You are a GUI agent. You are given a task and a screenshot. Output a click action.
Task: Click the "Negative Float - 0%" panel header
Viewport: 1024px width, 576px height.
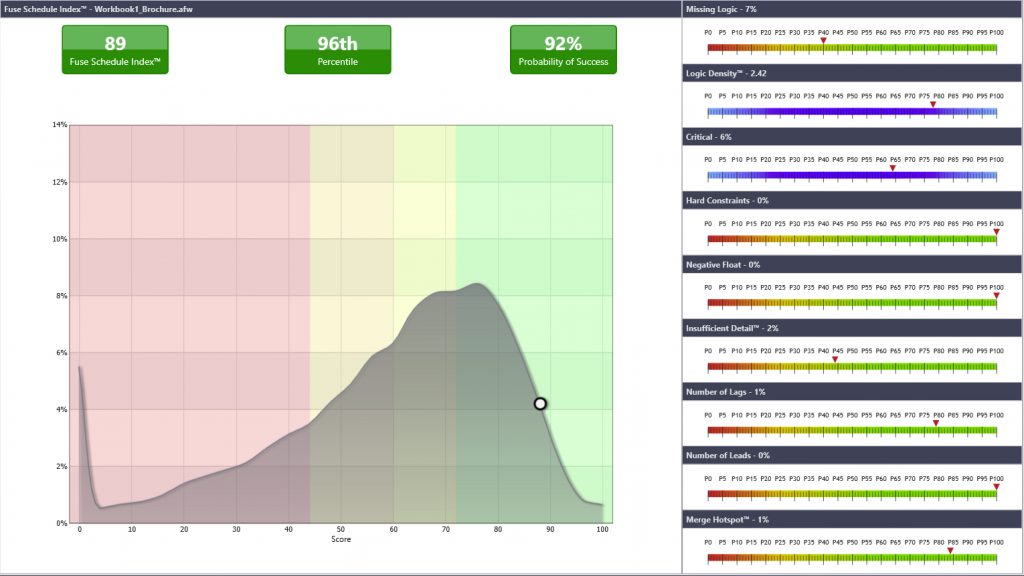(x=852, y=264)
